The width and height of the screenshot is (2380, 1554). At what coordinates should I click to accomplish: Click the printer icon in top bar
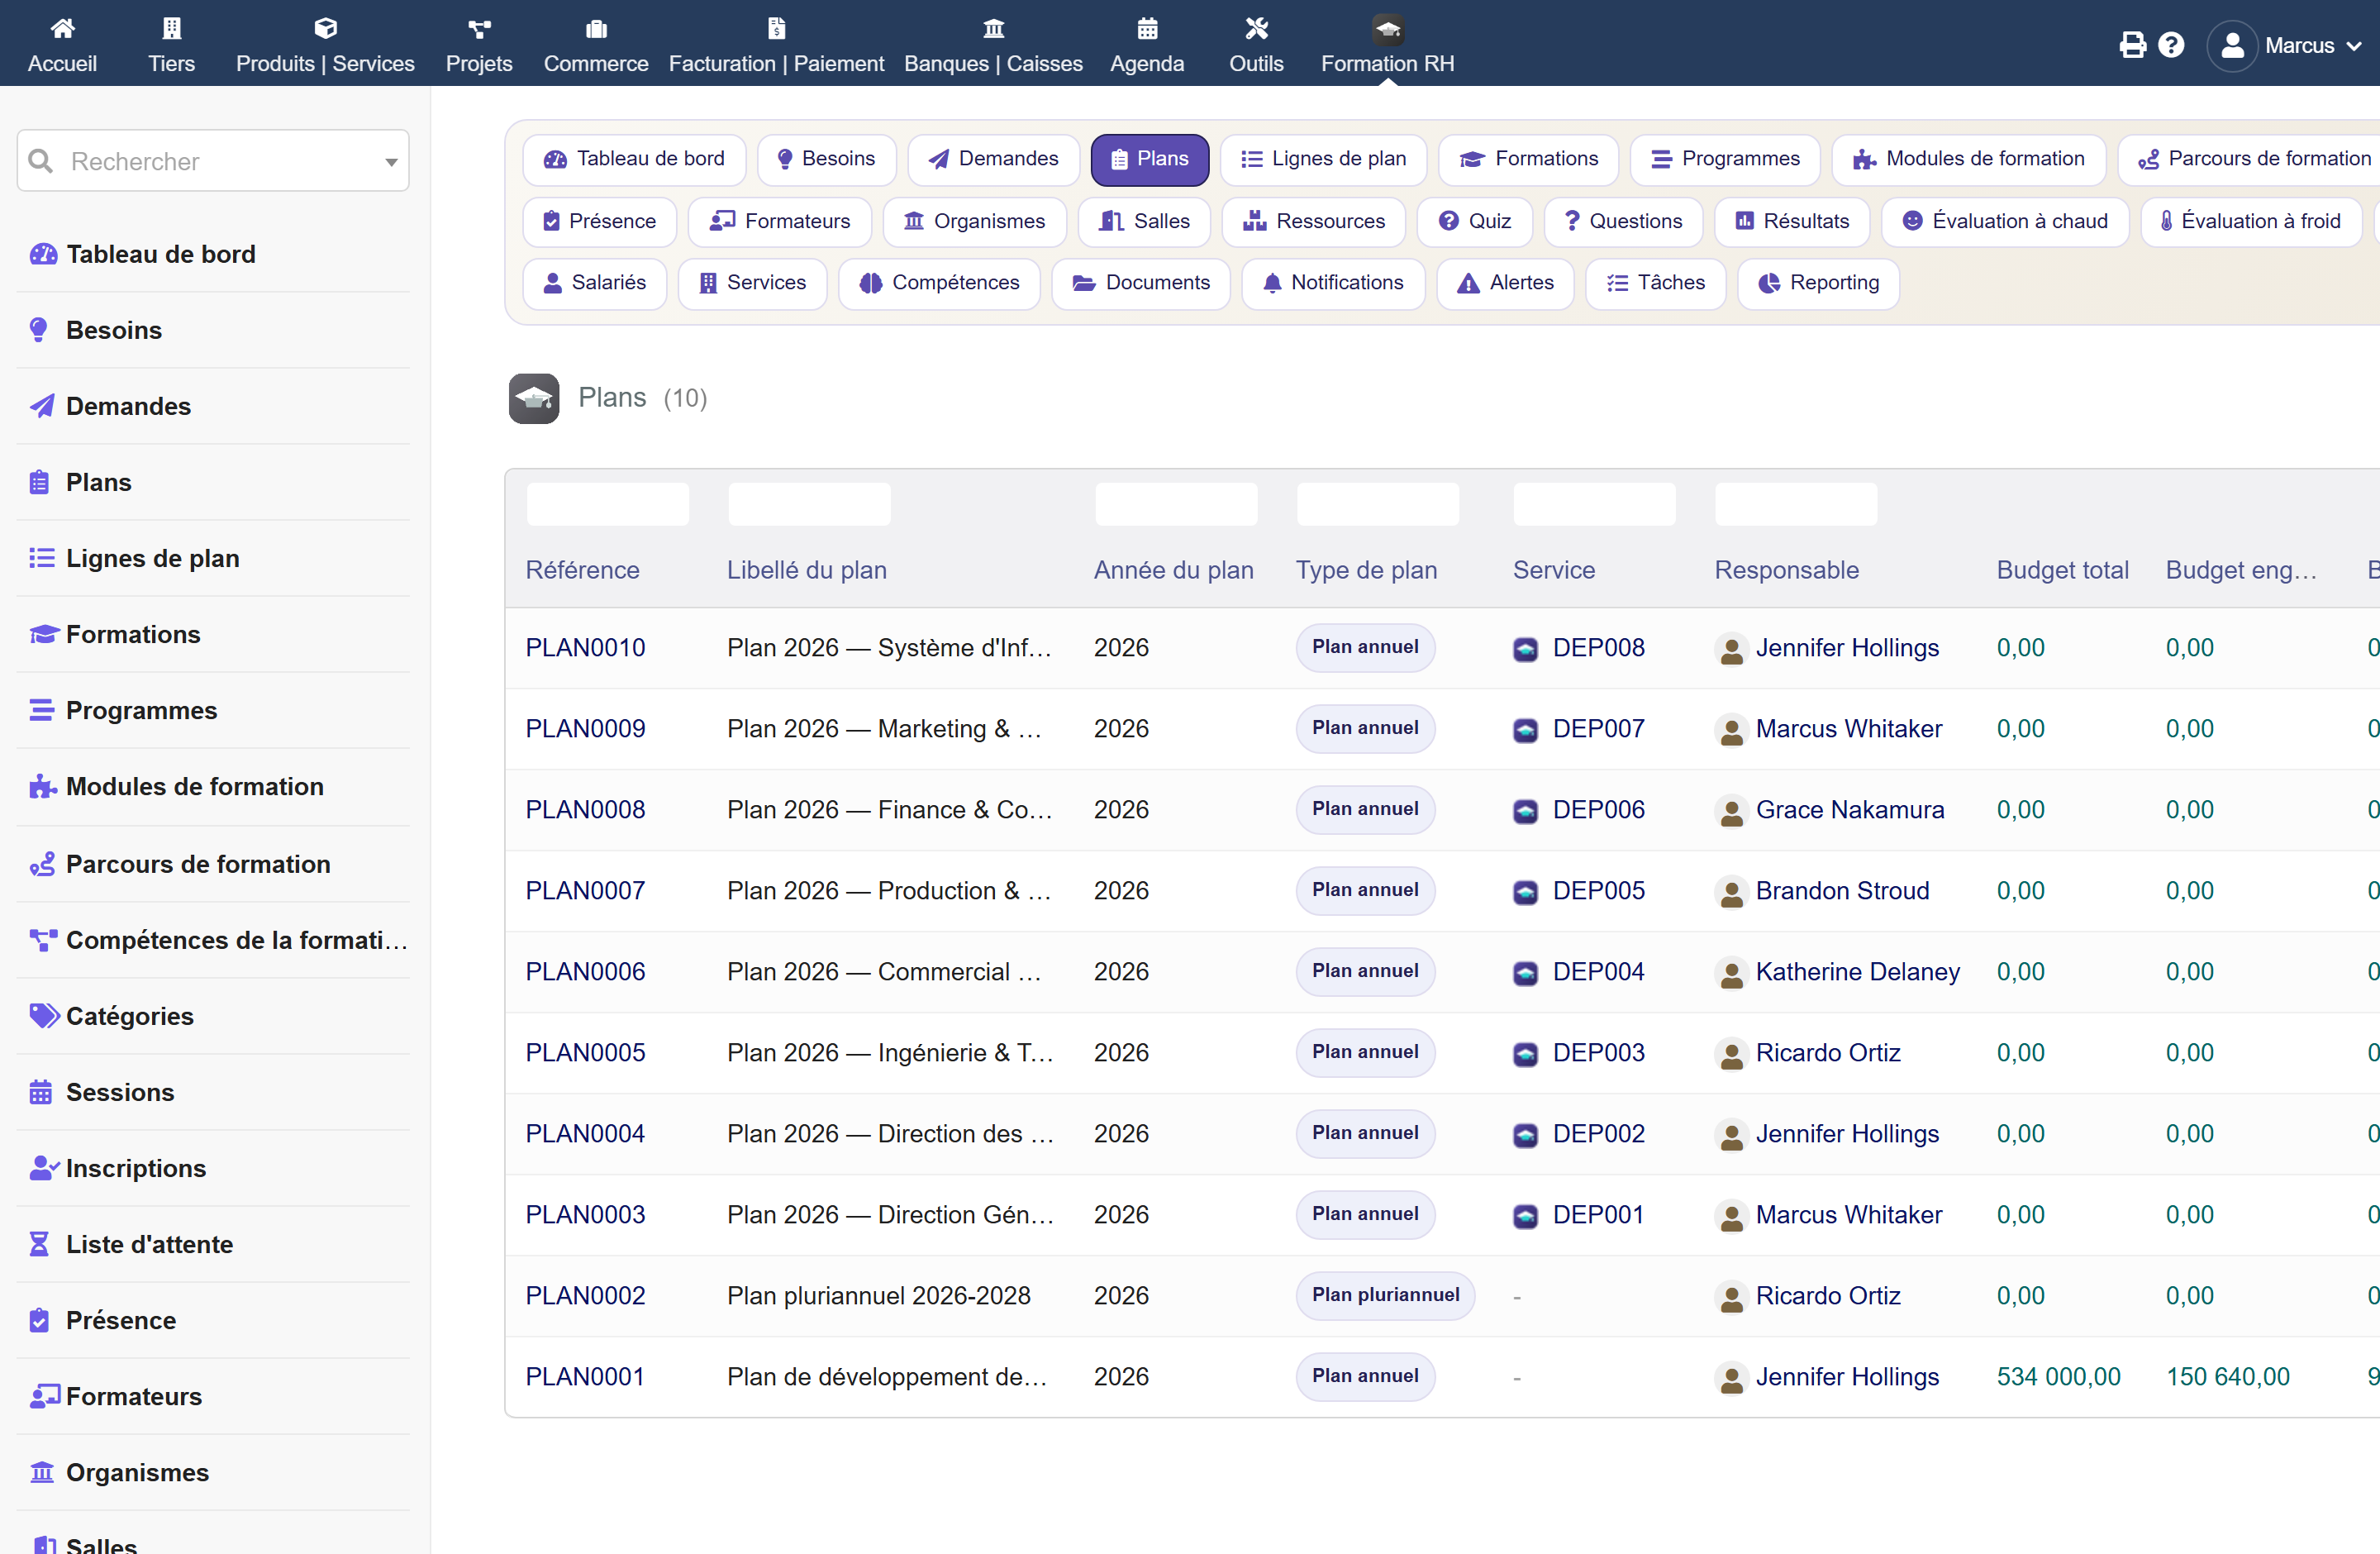pyautogui.click(x=2132, y=45)
